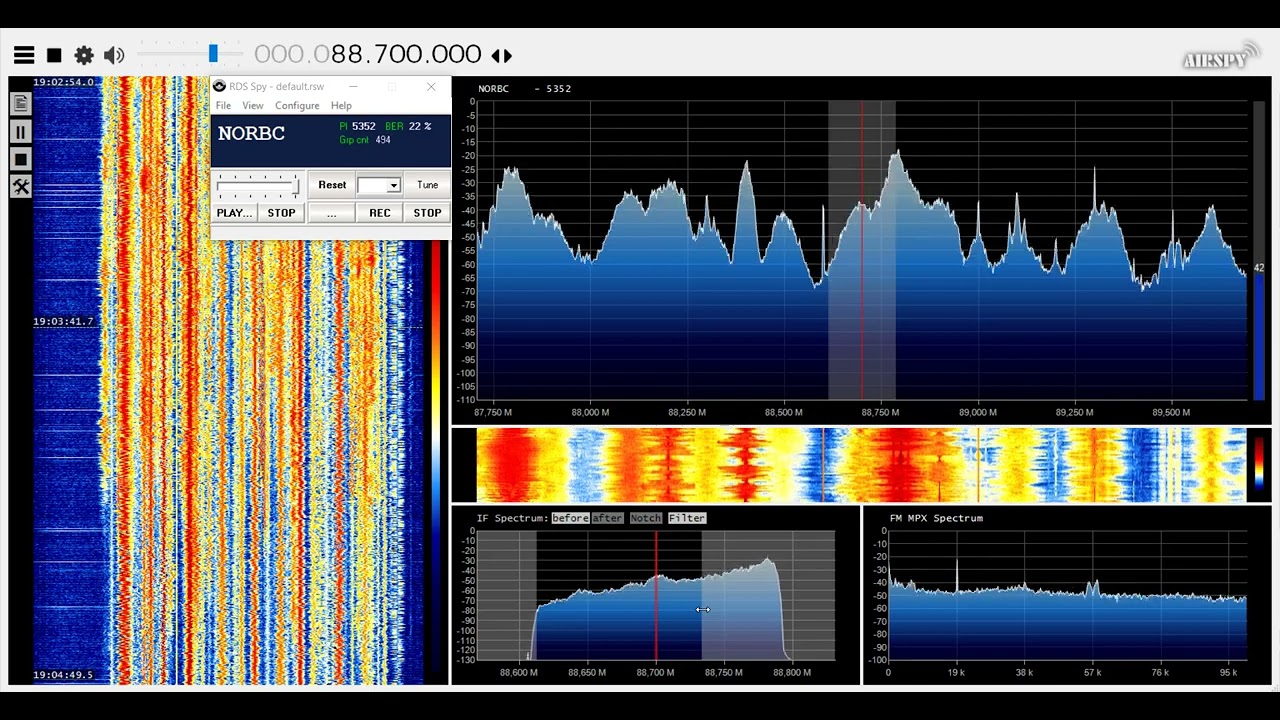Open File menu in RDS Spy
Viewport: 1280px width, 720px height.
[x=223, y=106]
